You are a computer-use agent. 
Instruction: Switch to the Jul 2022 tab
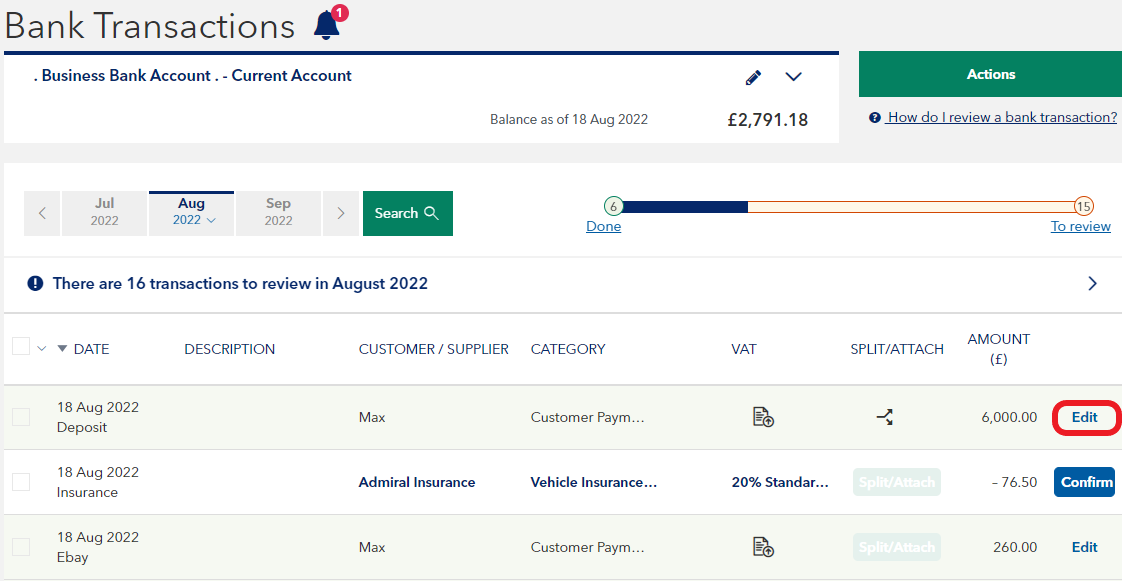coord(104,212)
